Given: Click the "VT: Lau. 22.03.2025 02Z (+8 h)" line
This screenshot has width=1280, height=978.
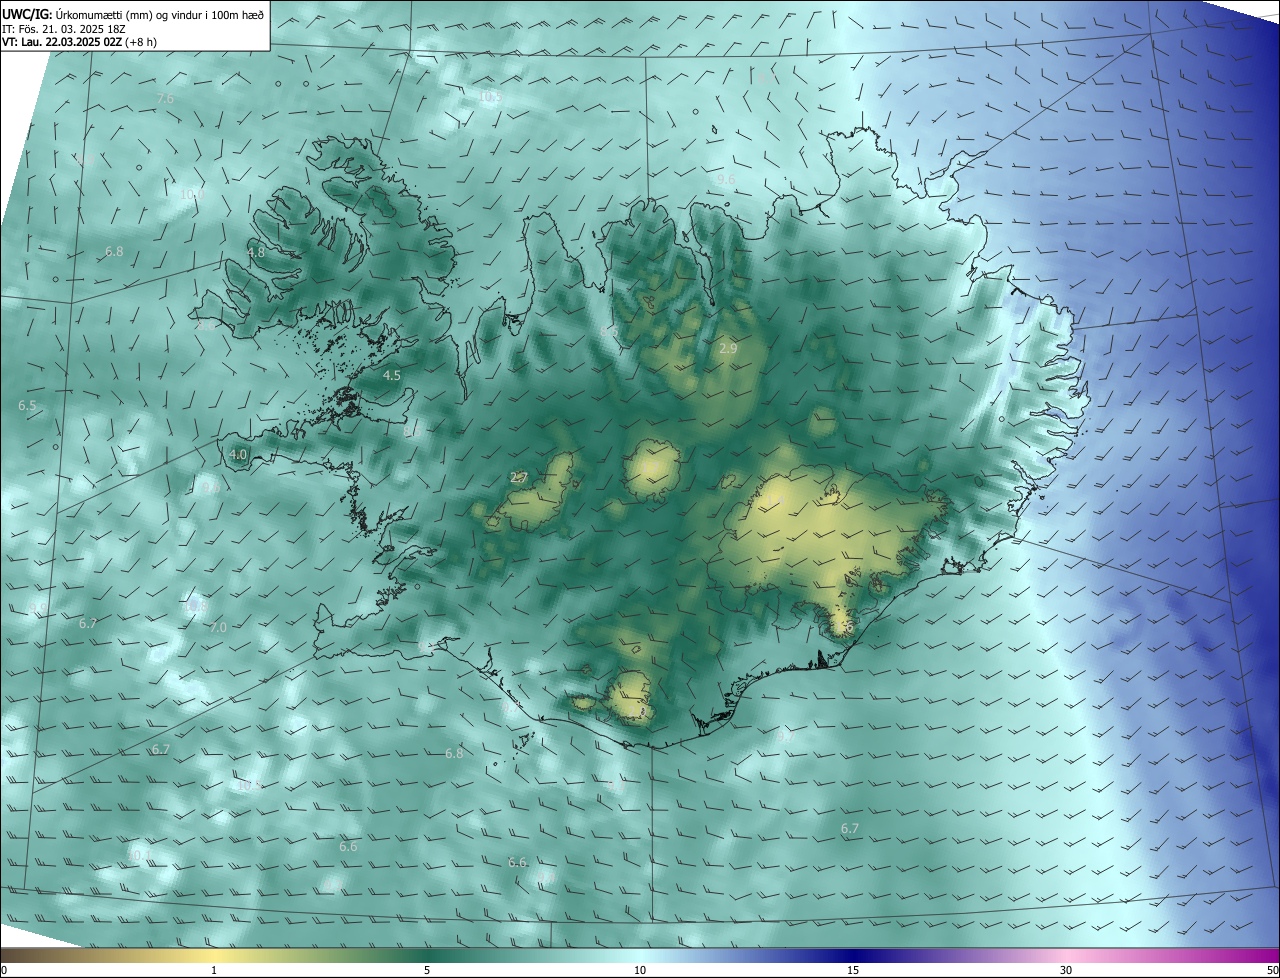Looking at the screenshot, I should pos(80,42).
